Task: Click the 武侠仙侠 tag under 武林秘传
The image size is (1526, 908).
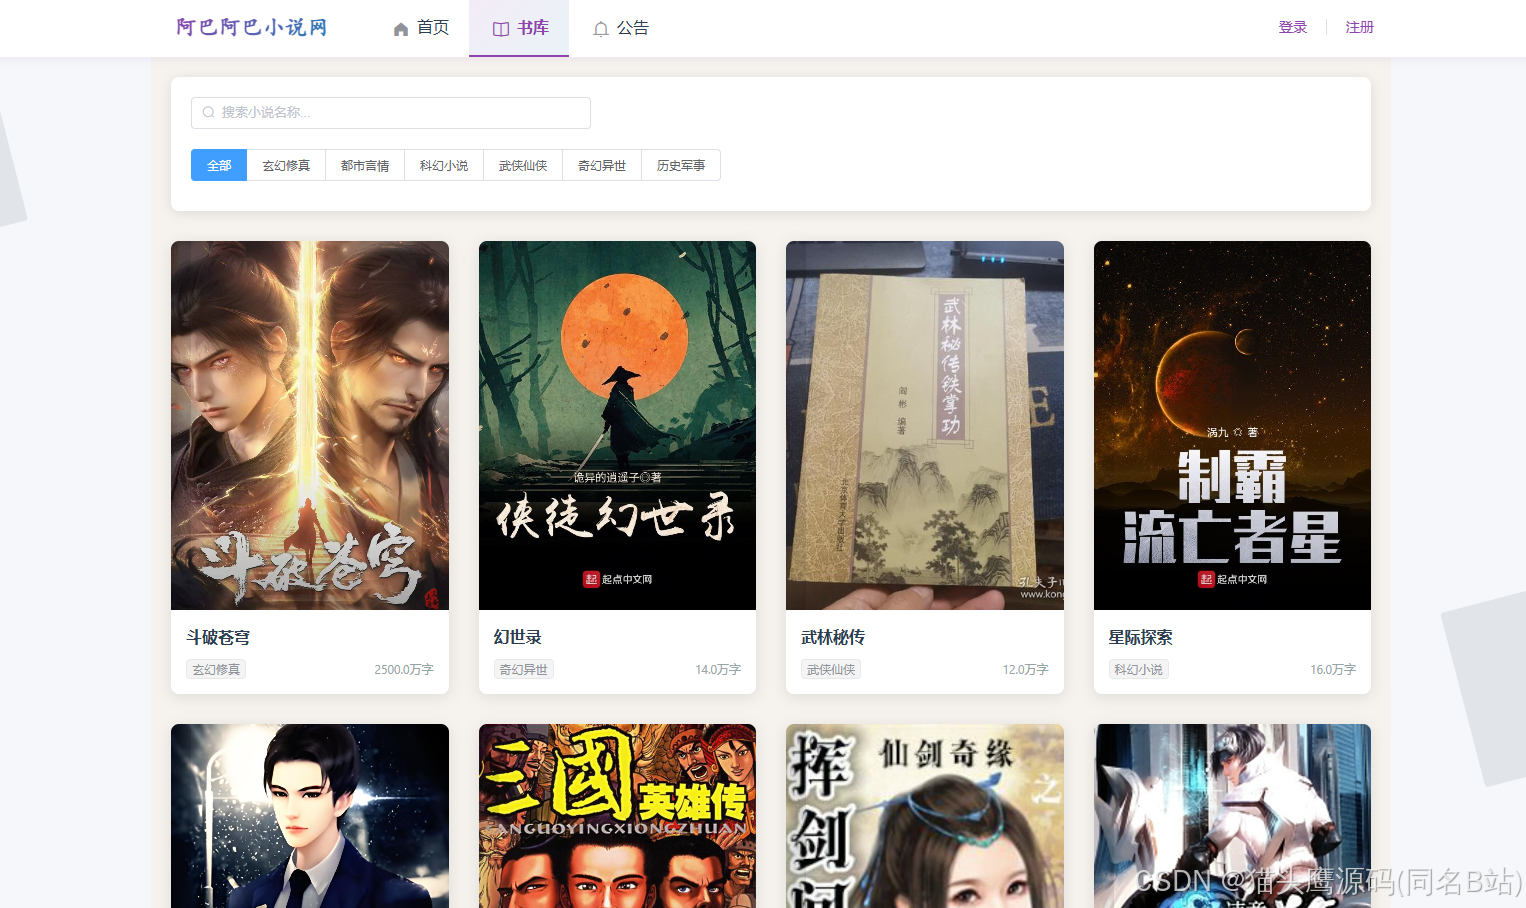Action: (831, 669)
